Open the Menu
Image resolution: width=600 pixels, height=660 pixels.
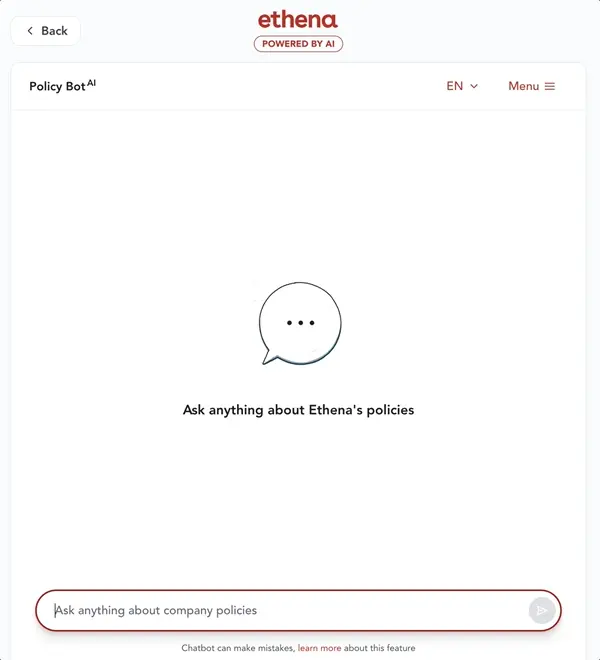531,86
